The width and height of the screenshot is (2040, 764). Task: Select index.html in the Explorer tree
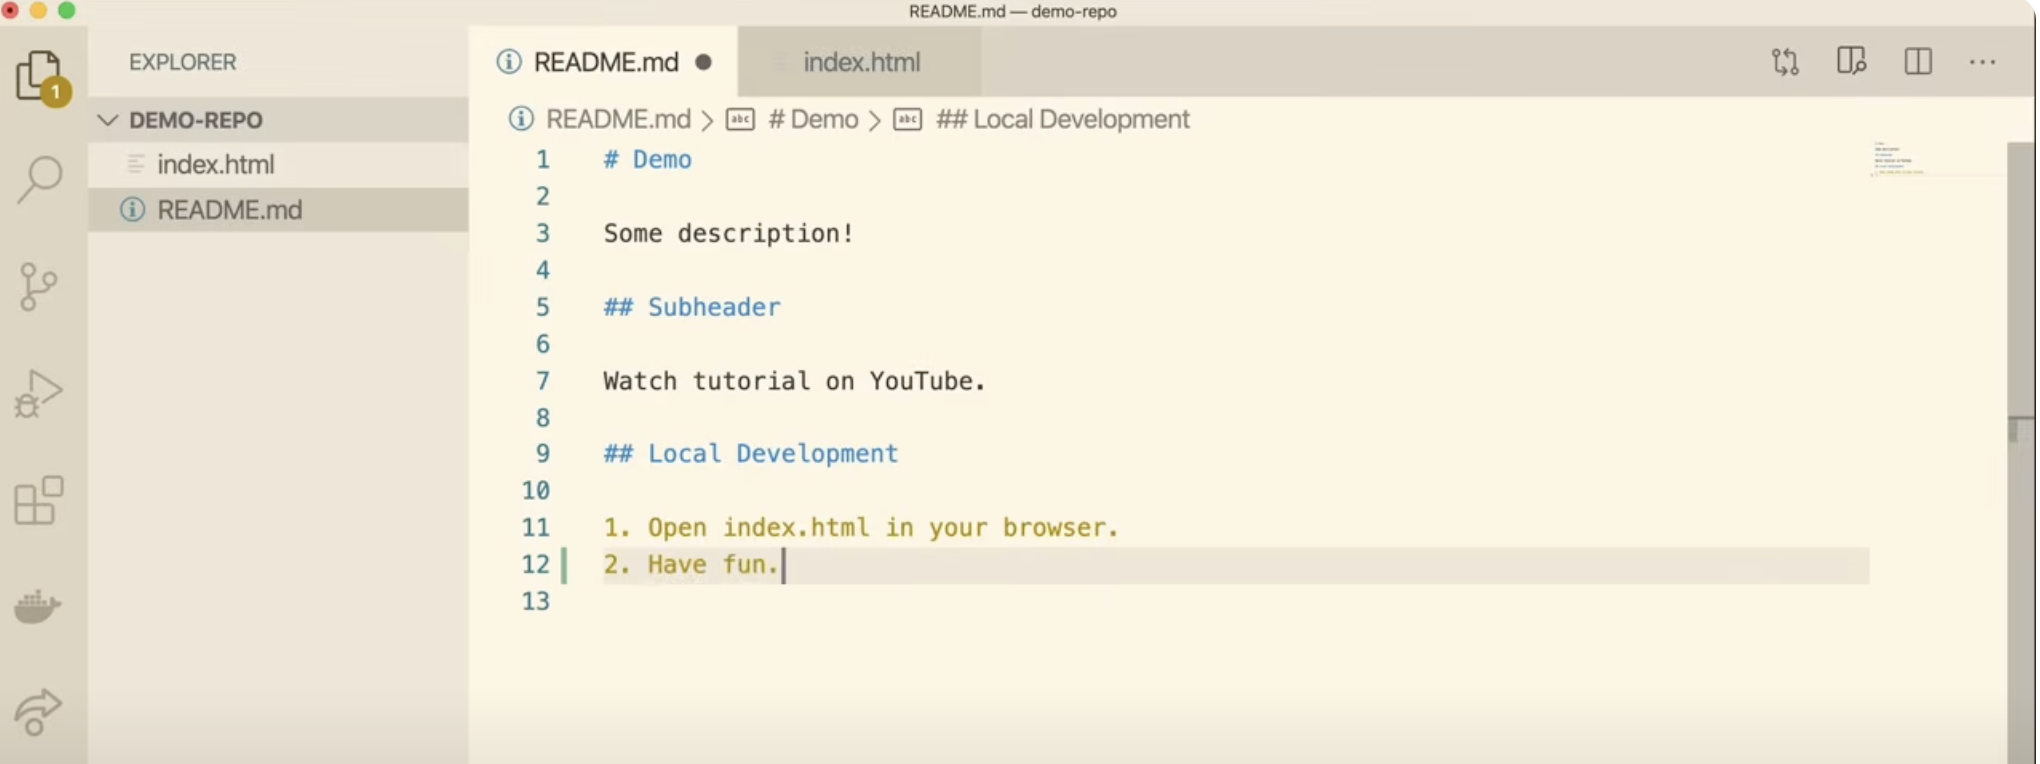[215, 164]
